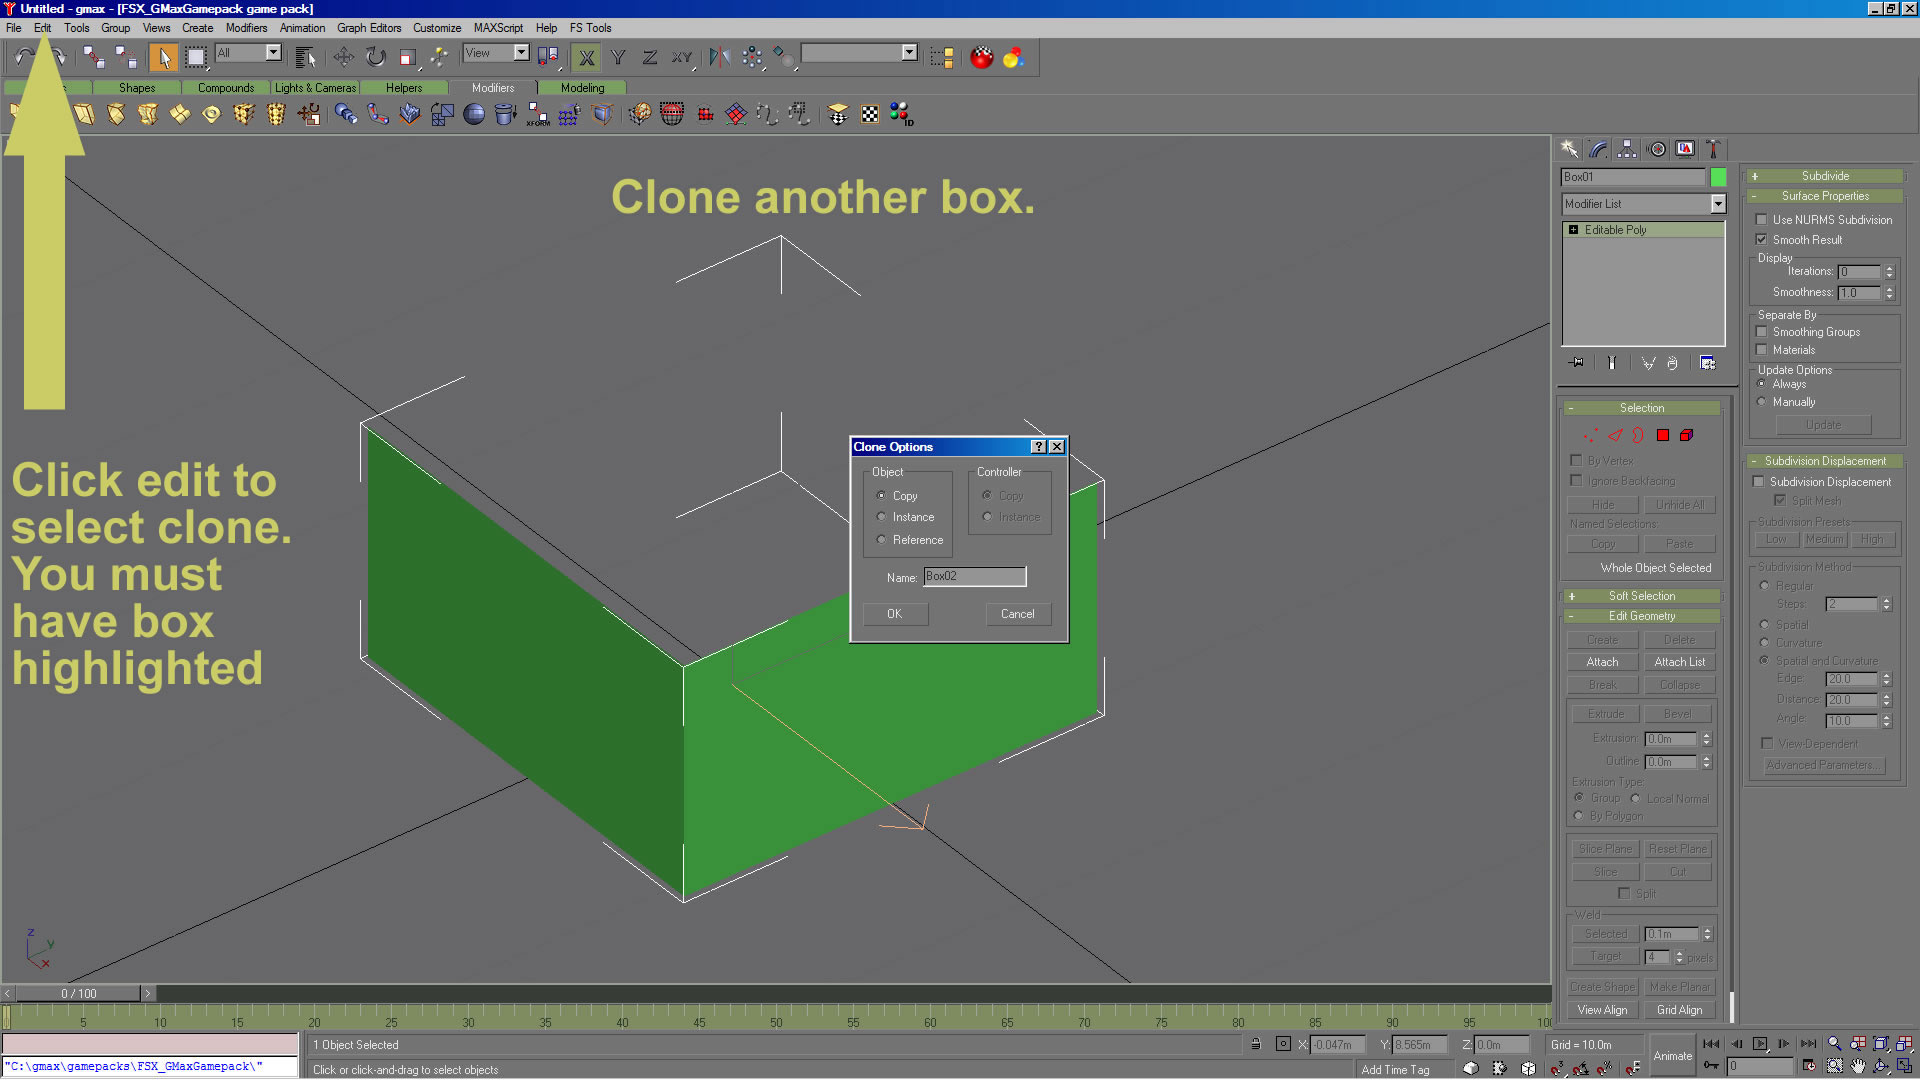Open the Modifier List dropdown
The image size is (1920, 1080).
pyautogui.click(x=1717, y=204)
